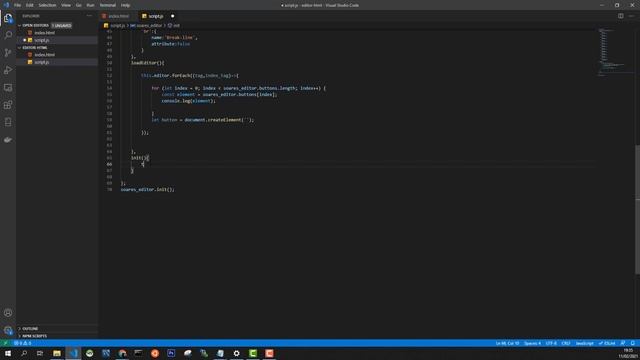Open the Edit menu

click(30, 5)
